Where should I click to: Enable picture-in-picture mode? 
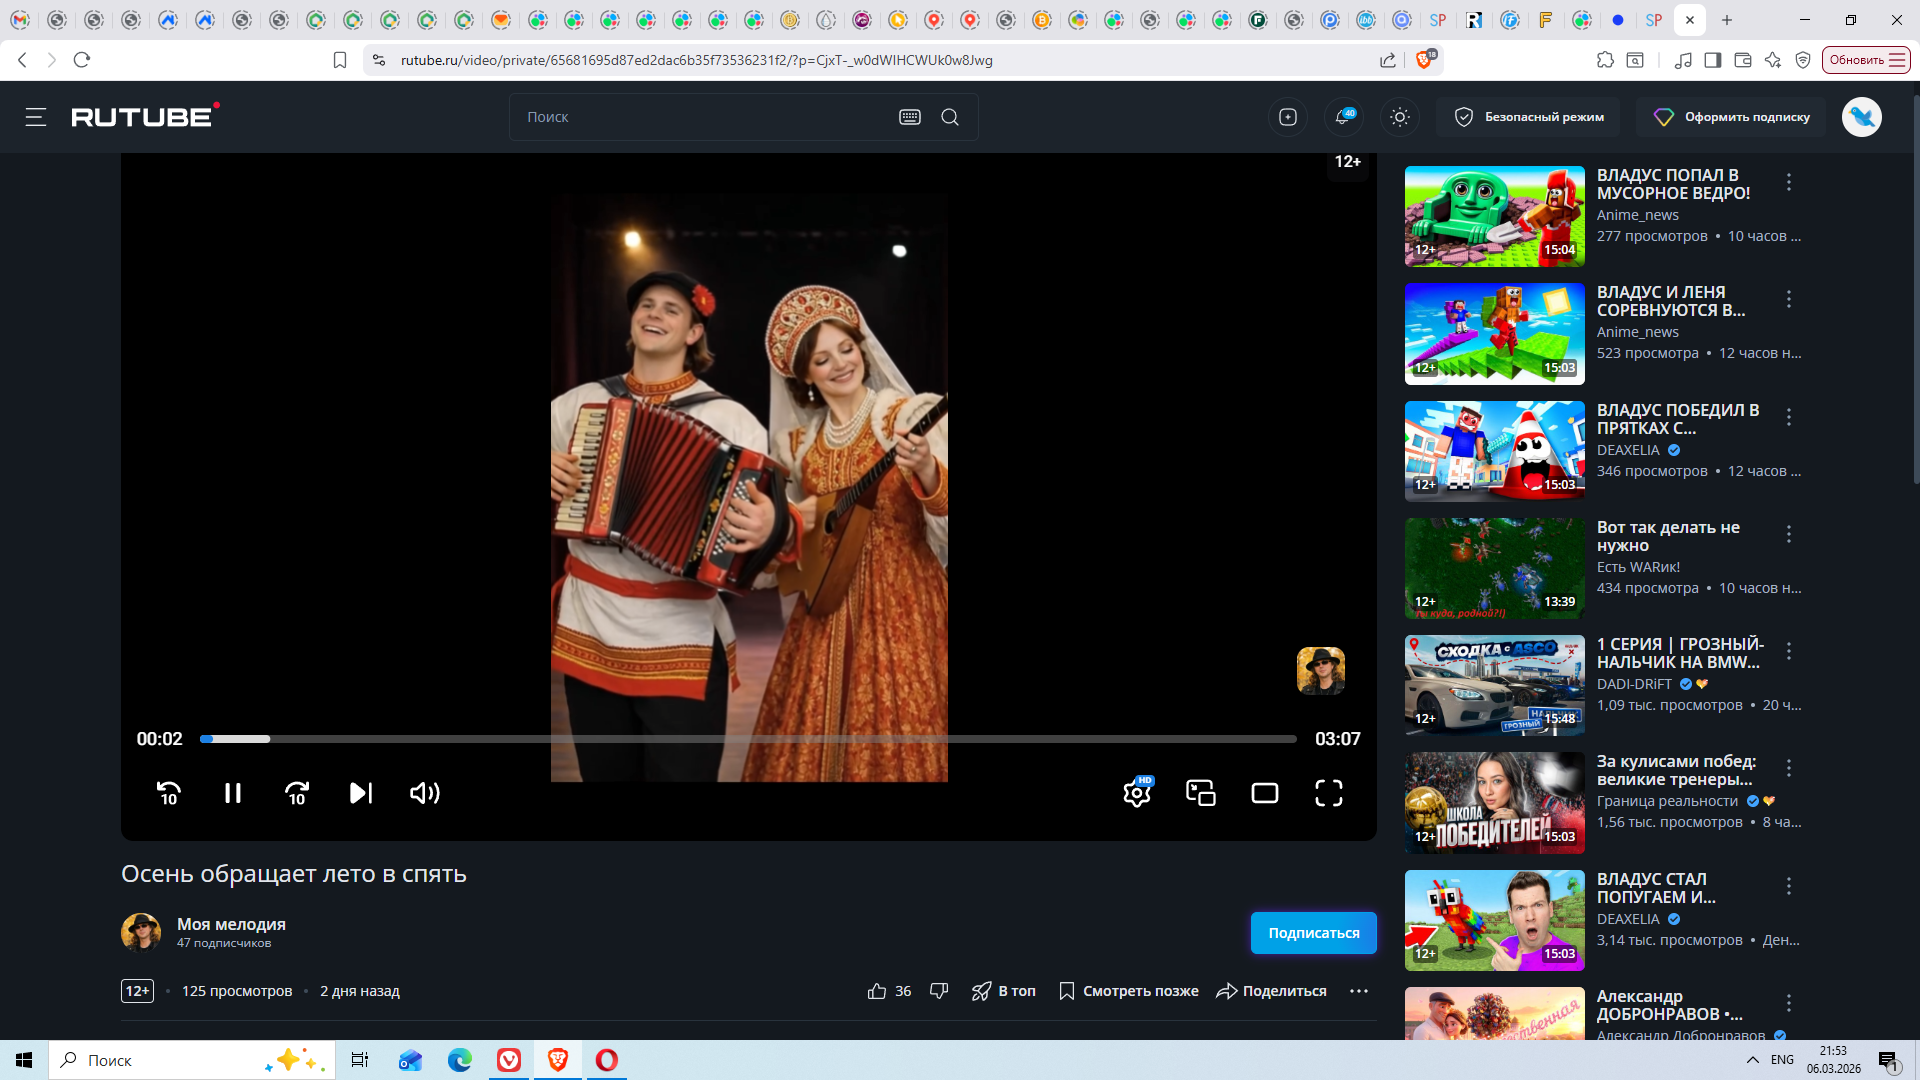pyautogui.click(x=1201, y=793)
